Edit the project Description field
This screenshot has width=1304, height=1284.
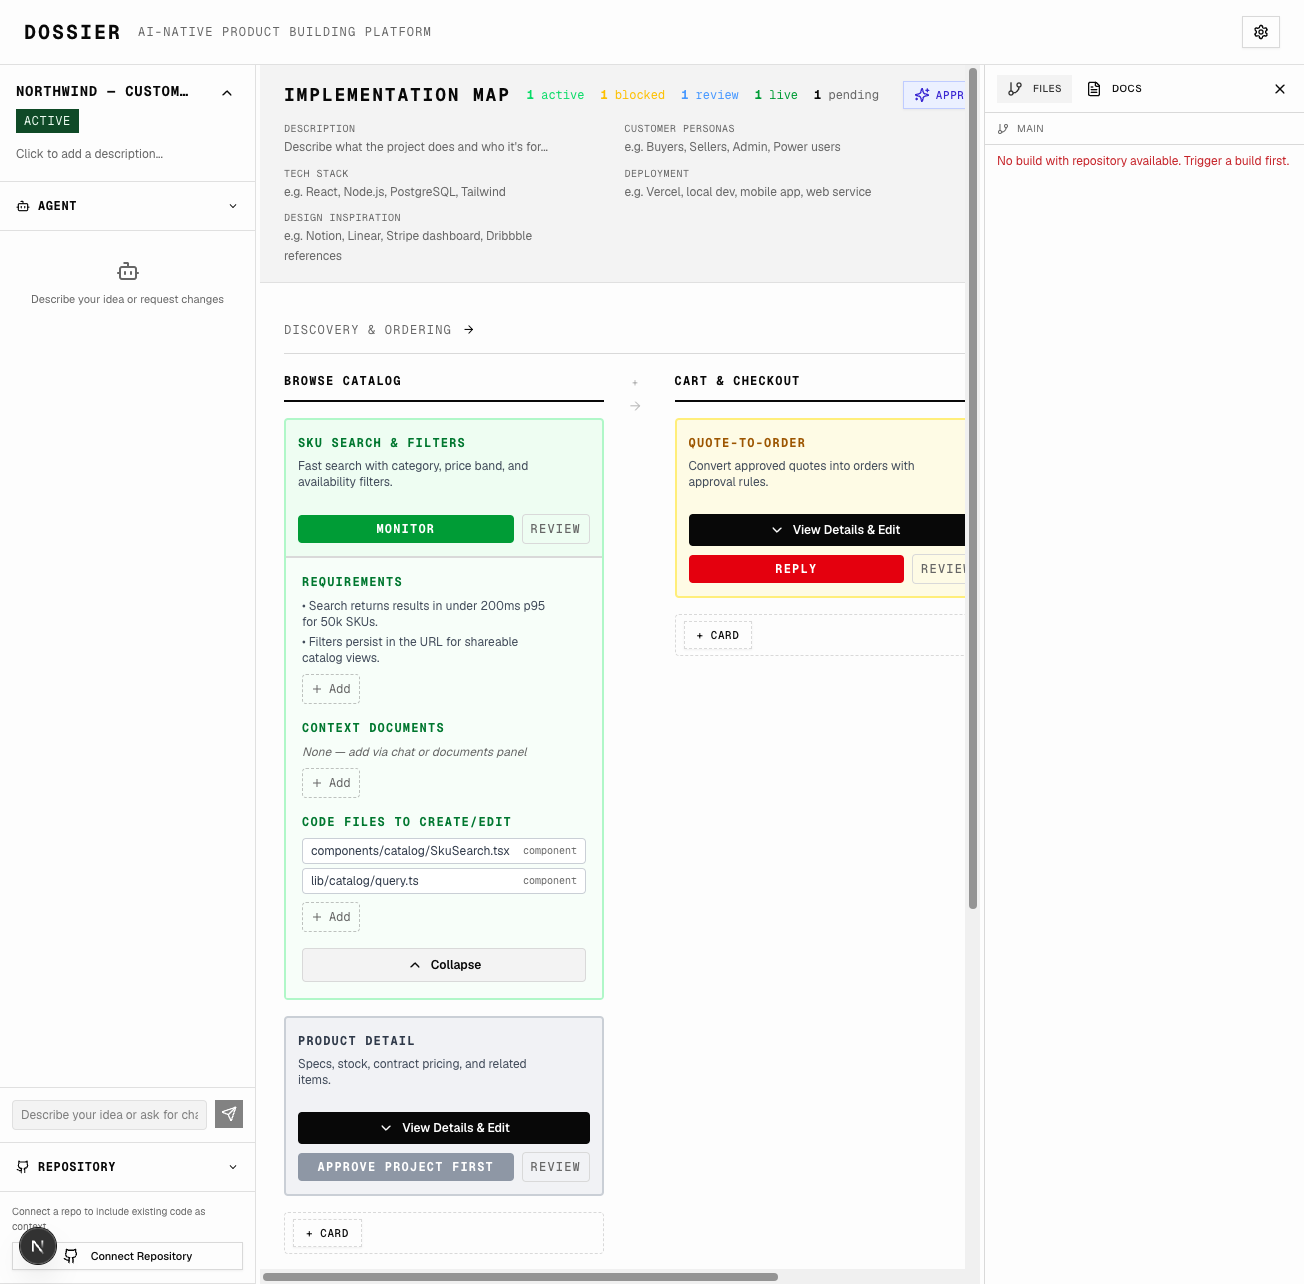[x=416, y=147]
